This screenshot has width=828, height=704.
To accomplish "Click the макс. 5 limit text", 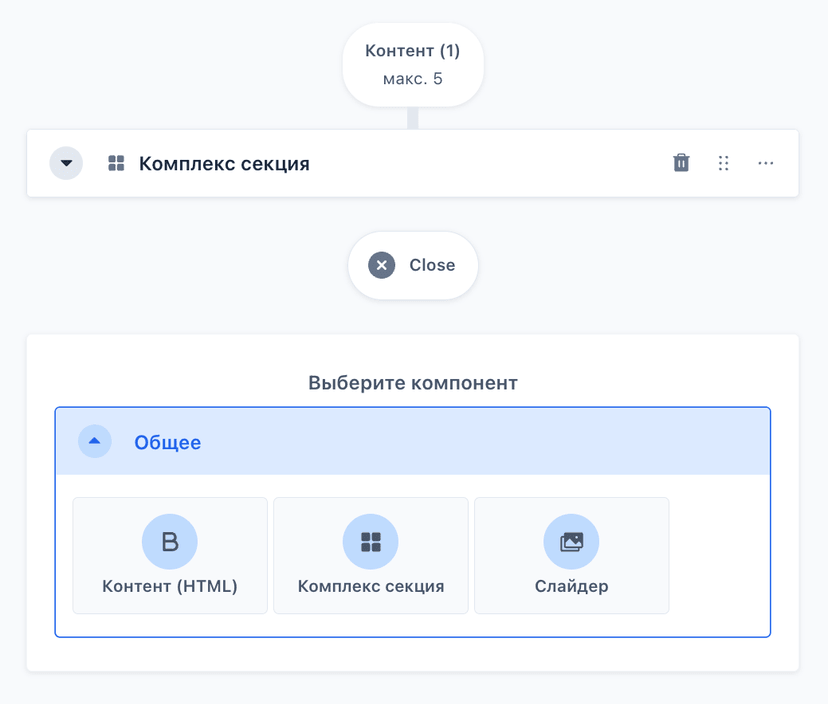I will (413, 78).
